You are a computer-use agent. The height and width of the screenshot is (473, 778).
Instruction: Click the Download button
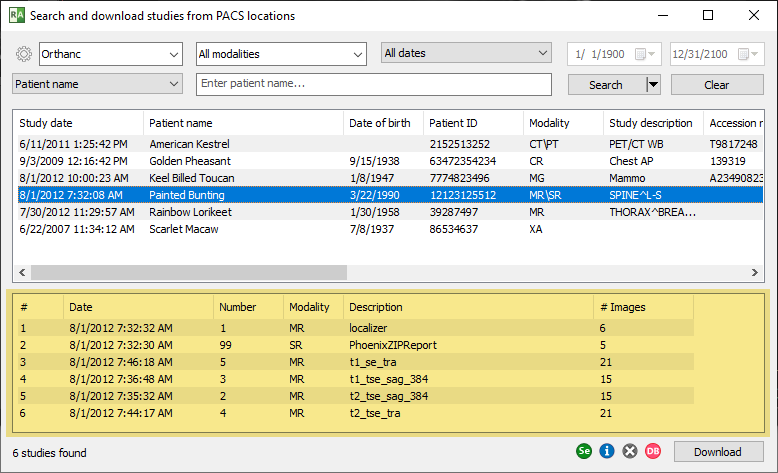click(x=717, y=452)
